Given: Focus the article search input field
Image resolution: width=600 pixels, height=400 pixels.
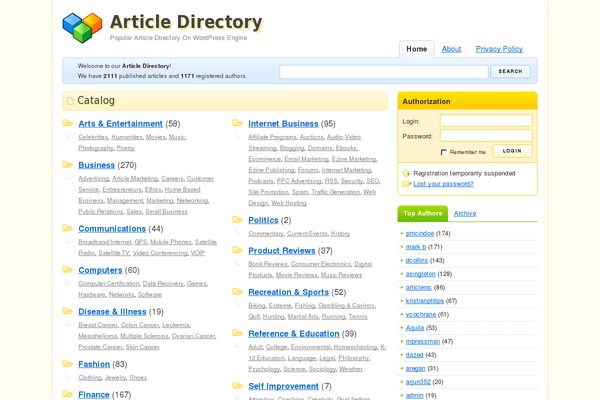Looking at the screenshot, I should (x=384, y=72).
